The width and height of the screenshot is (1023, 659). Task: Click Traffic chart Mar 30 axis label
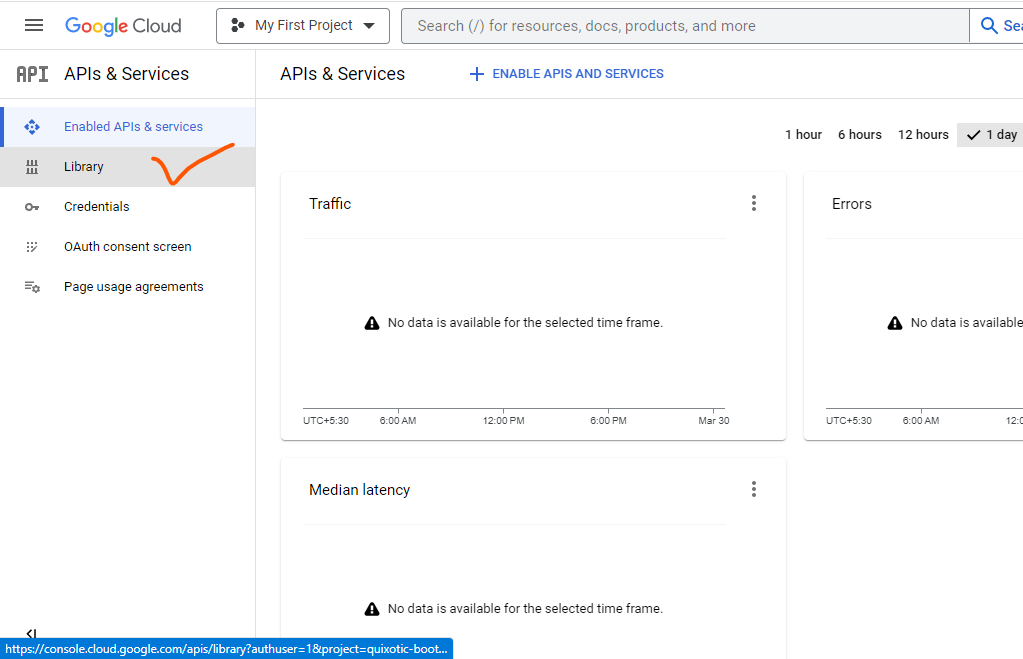click(x=714, y=421)
